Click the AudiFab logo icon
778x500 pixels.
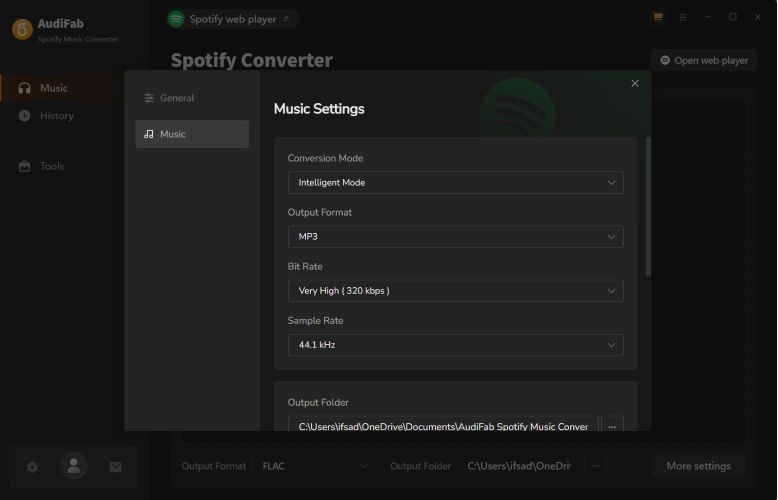(22, 30)
